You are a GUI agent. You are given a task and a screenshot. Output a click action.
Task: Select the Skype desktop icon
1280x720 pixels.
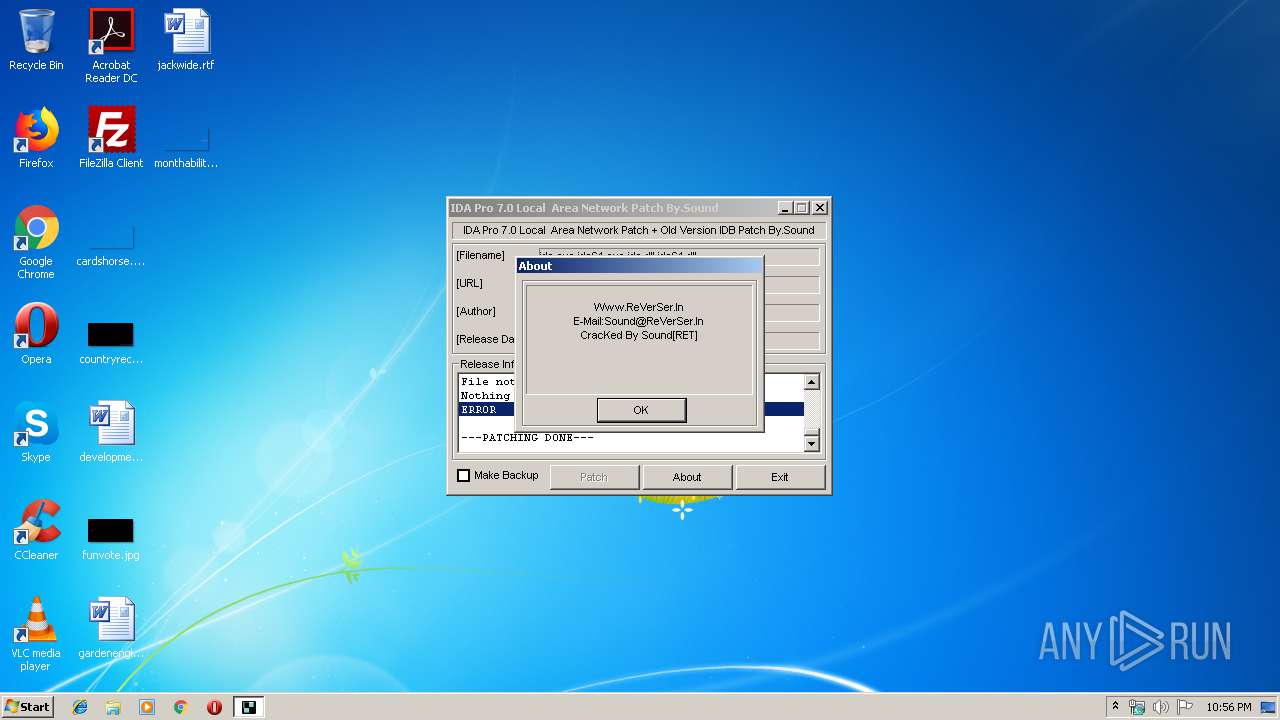coord(36,432)
